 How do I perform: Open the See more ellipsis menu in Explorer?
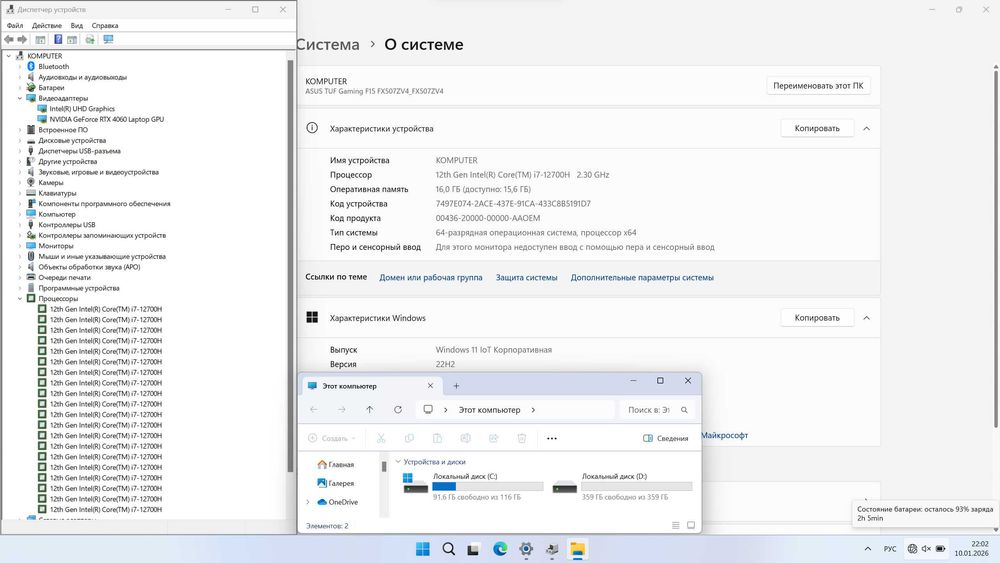(x=552, y=438)
